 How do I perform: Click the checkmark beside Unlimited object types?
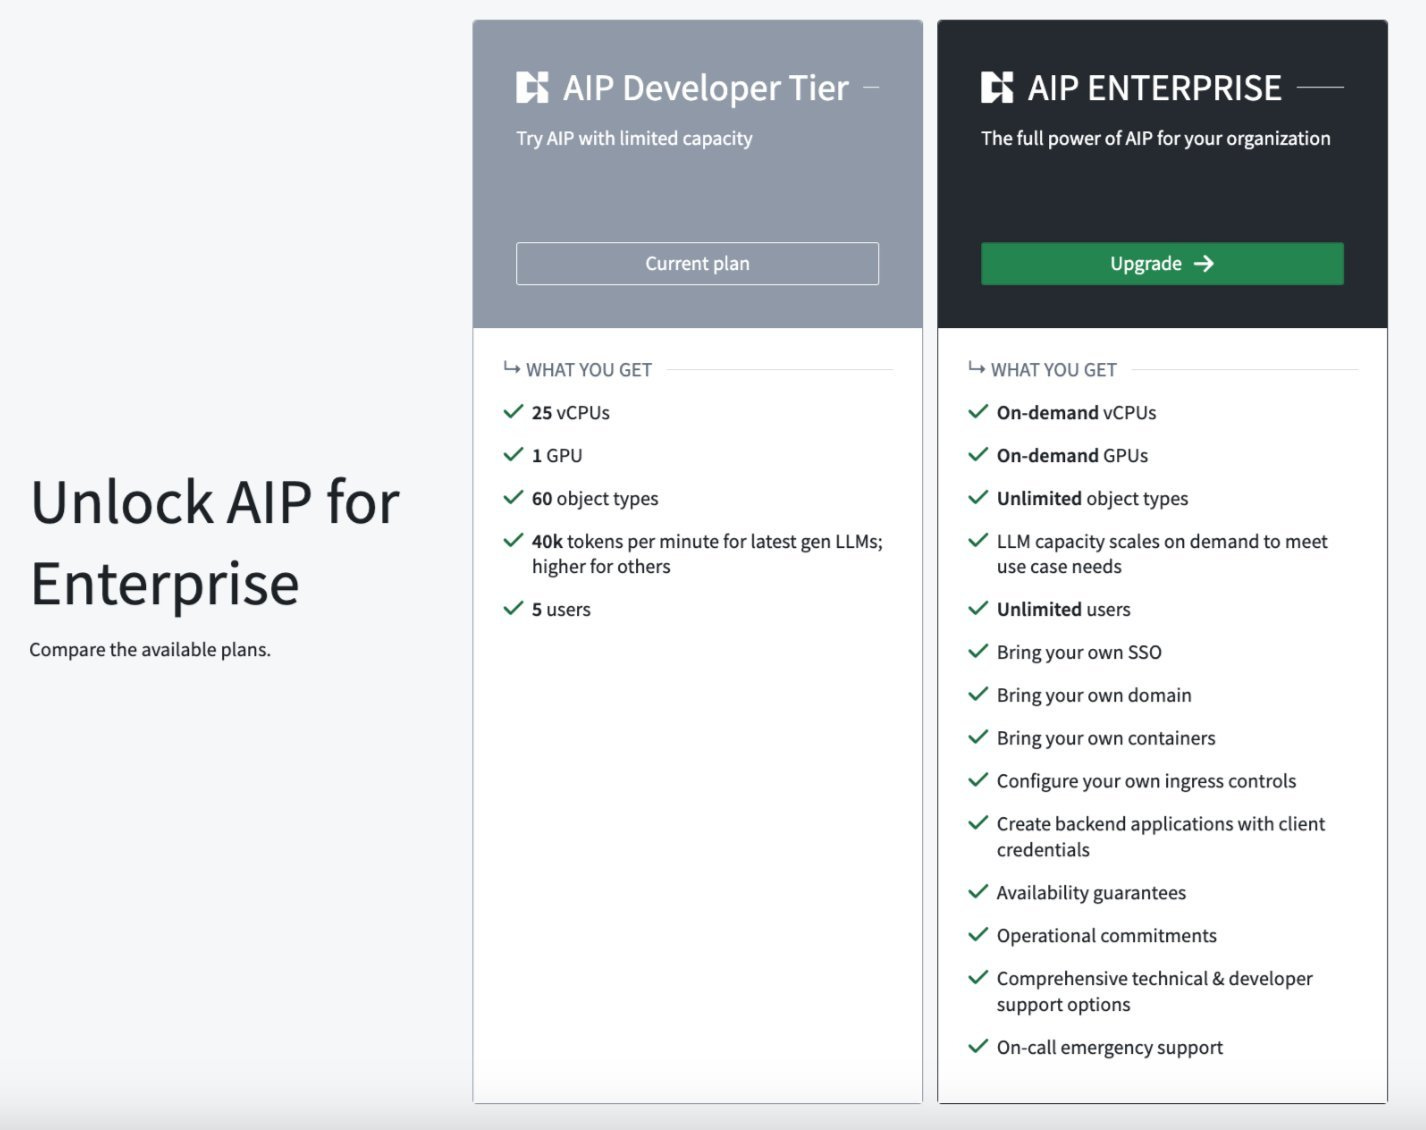click(978, 498)
